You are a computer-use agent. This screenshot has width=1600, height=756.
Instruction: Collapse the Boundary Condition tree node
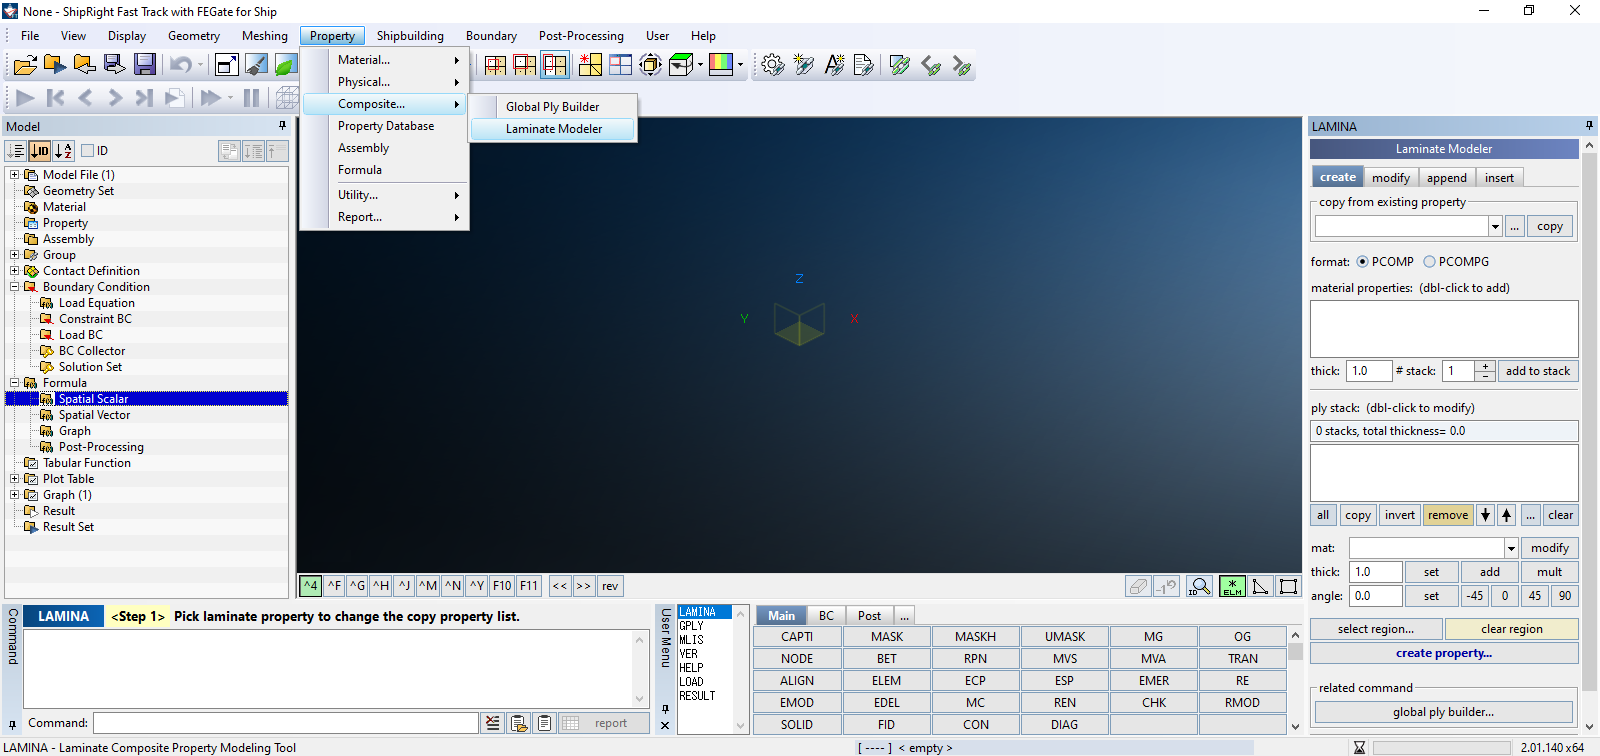pos(15,287)
